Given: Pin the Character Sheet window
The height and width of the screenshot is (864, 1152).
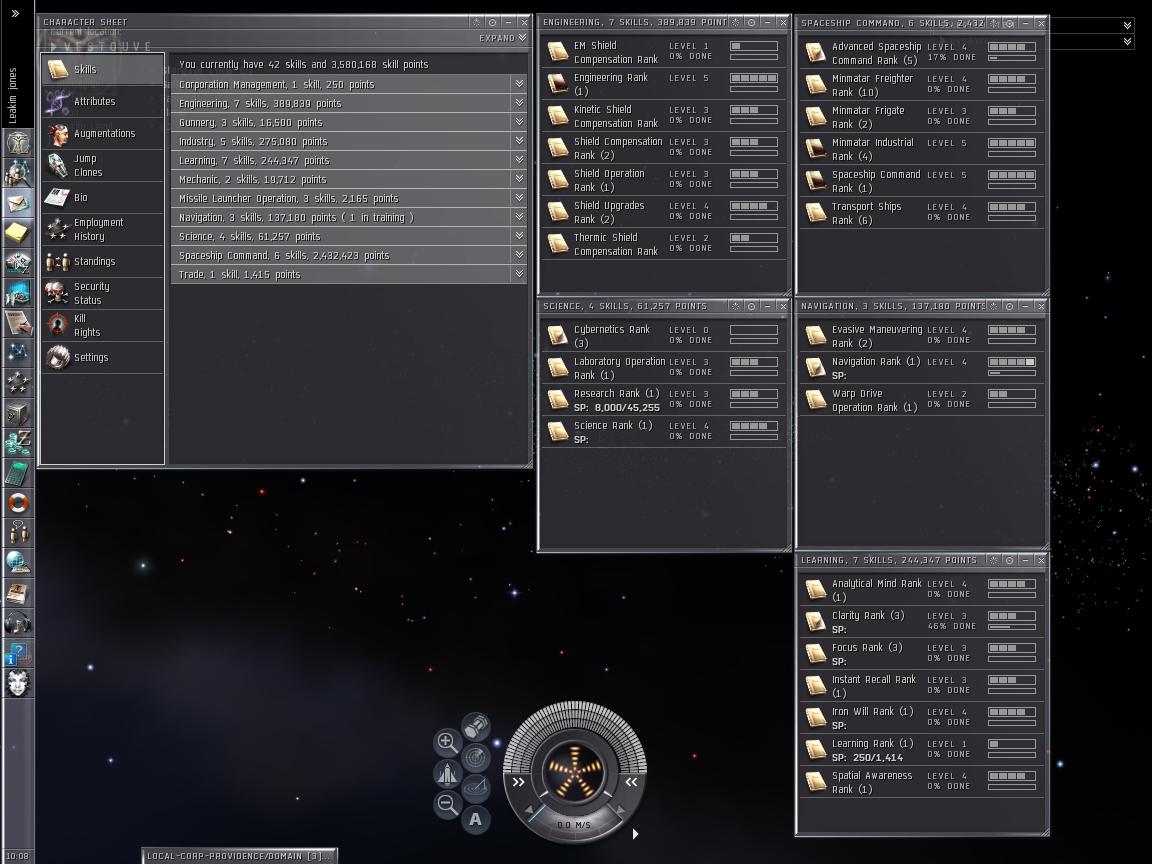Looking at the screenshot, I should (477, 22).
